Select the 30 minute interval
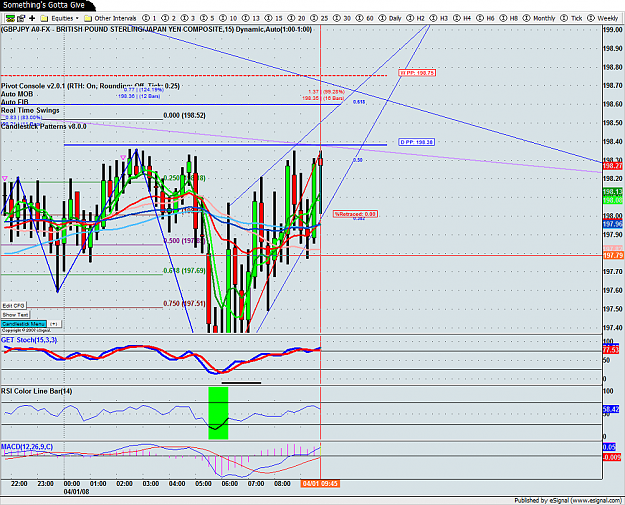 point(342,18)
